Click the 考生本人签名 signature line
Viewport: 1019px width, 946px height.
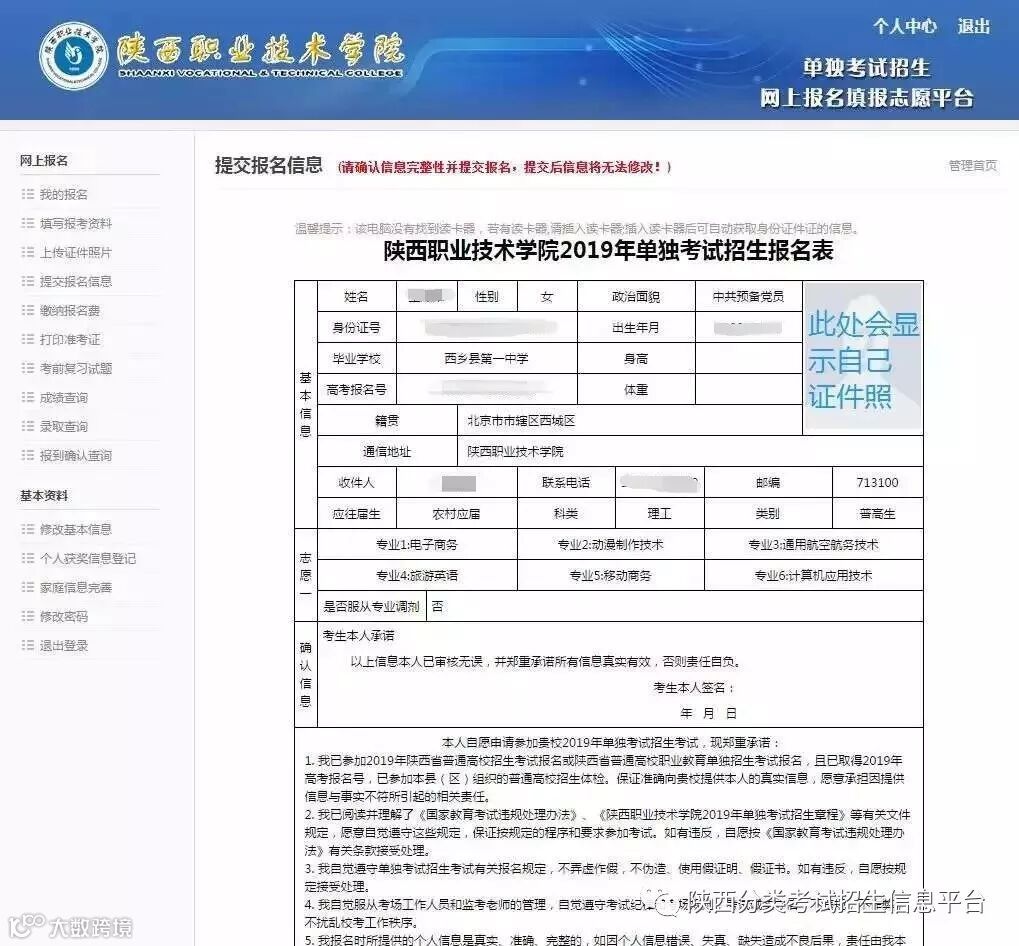(693, 688)
